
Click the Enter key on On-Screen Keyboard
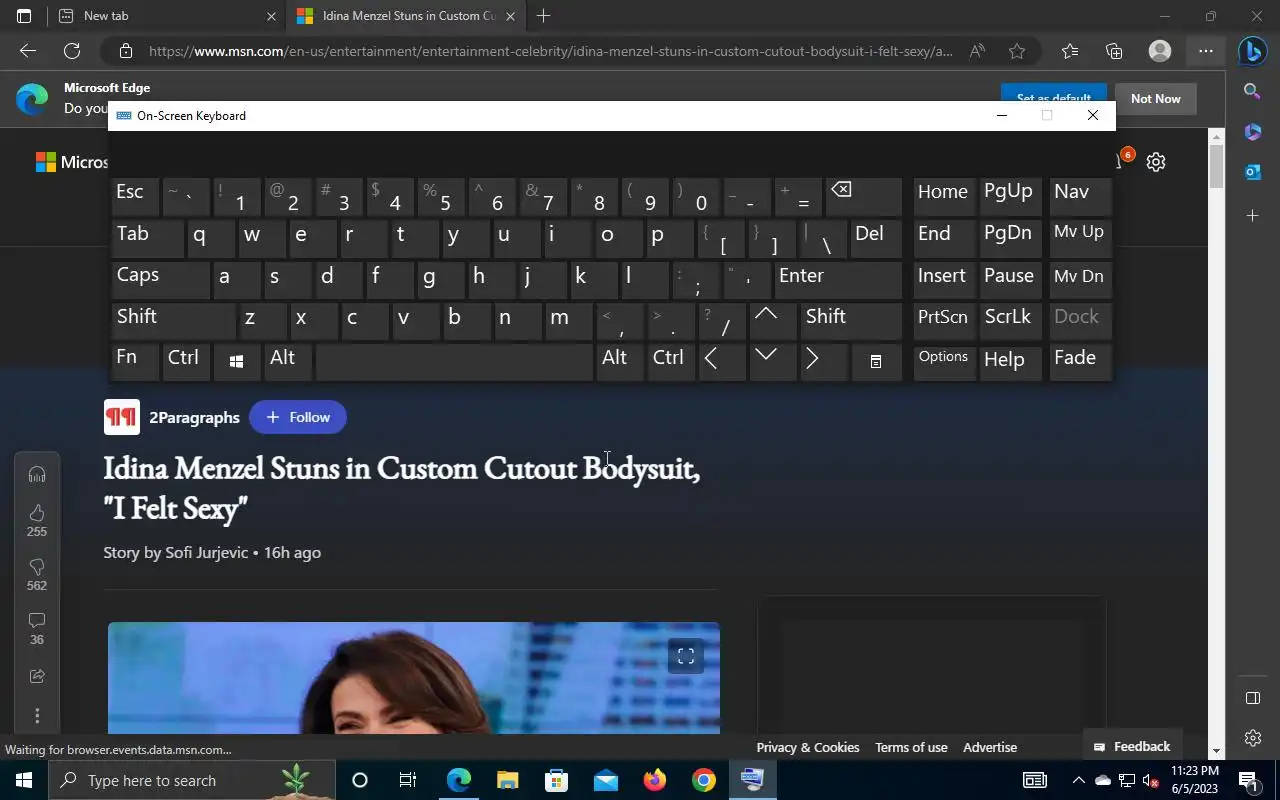[838, 278]
